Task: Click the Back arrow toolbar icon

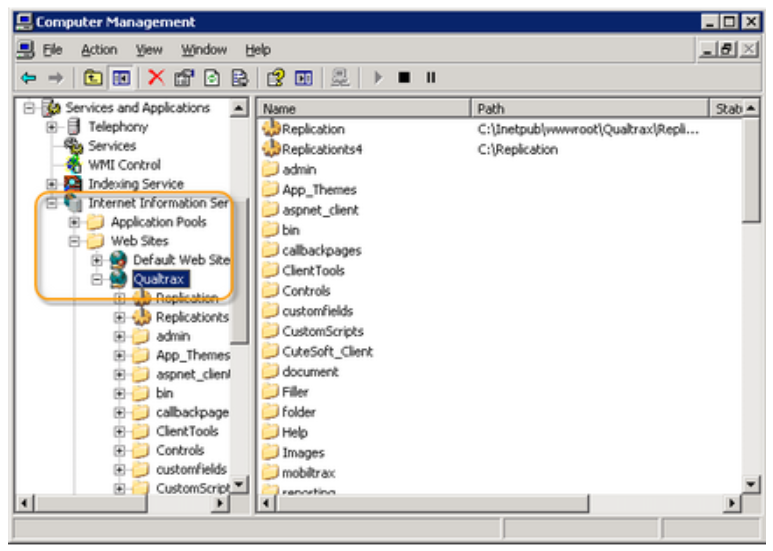Action: (29, 78)
